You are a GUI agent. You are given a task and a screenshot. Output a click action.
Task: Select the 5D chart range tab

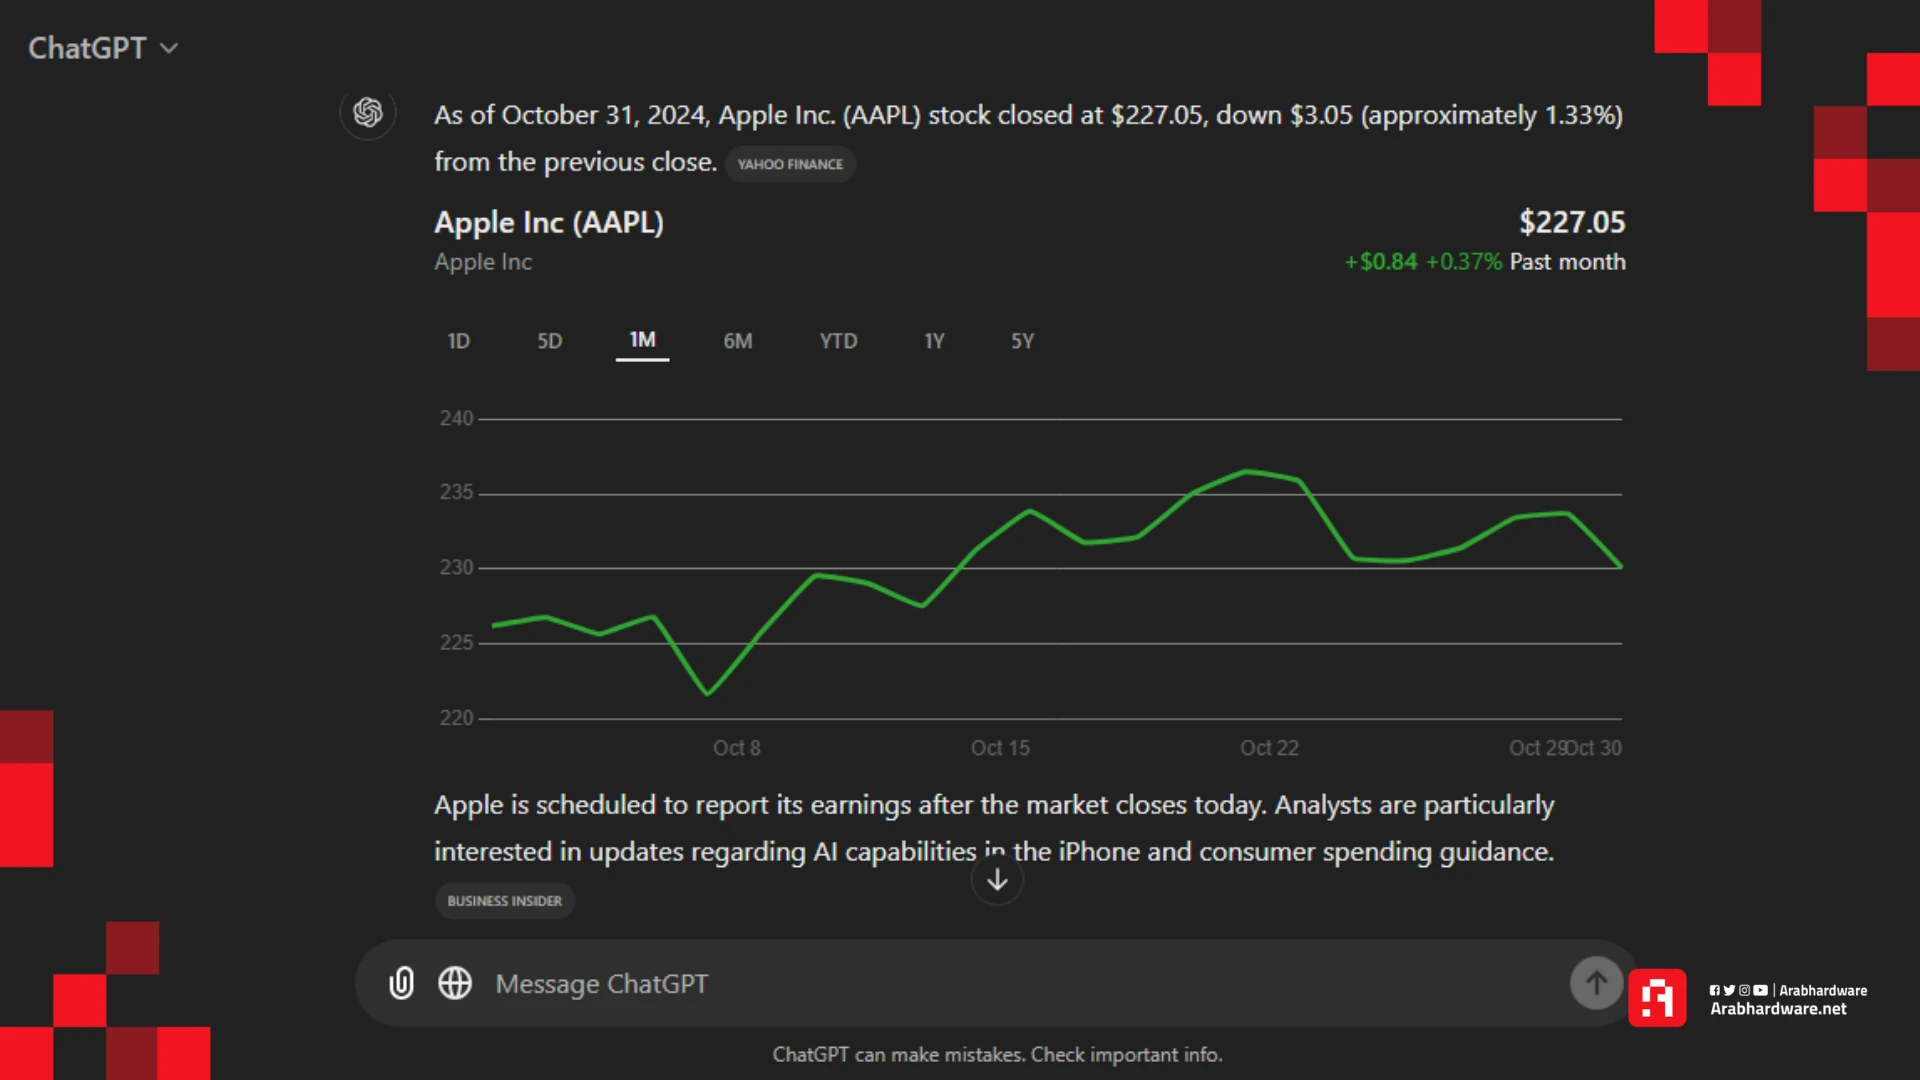tap(549, 341)
